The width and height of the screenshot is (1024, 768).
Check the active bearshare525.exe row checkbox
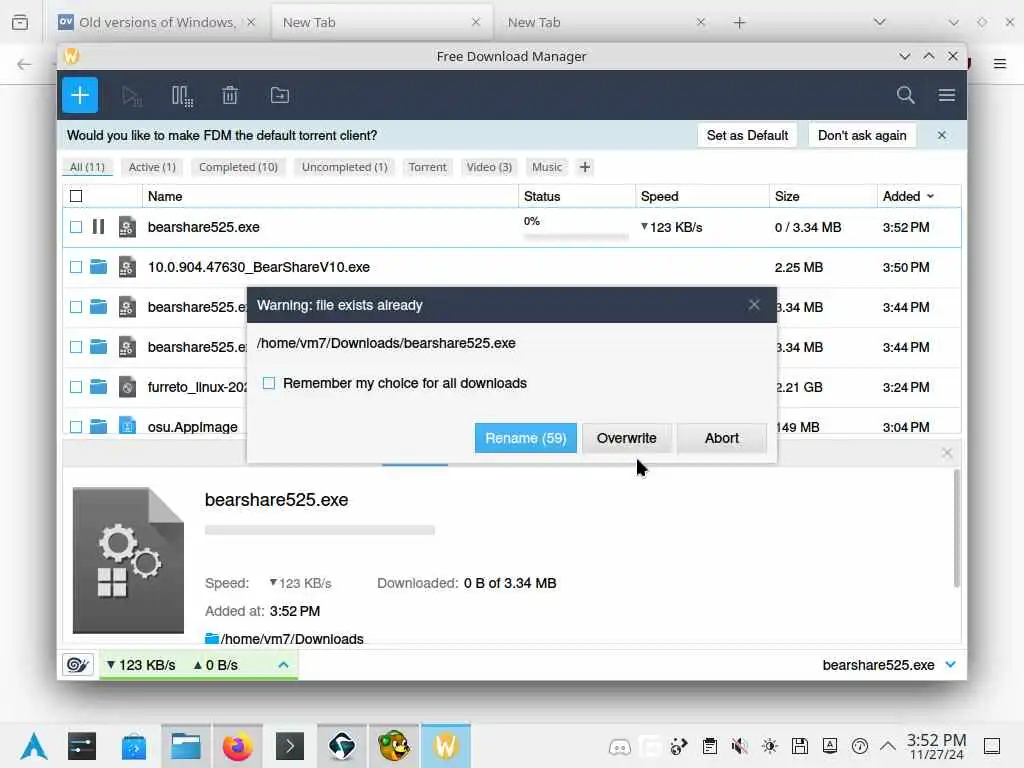click(76, 227)
